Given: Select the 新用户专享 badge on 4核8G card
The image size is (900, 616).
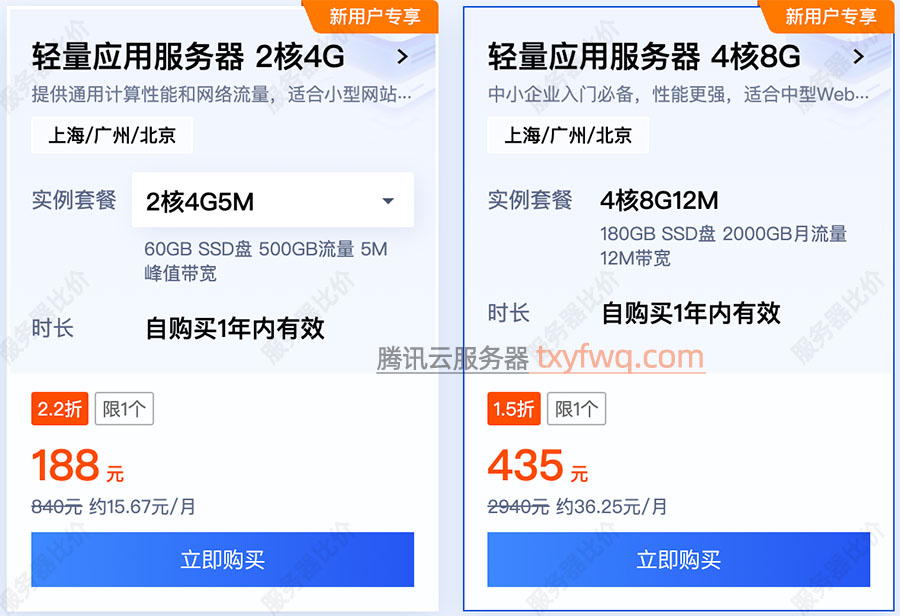Looking at the screenshot, I should (830, 16).
